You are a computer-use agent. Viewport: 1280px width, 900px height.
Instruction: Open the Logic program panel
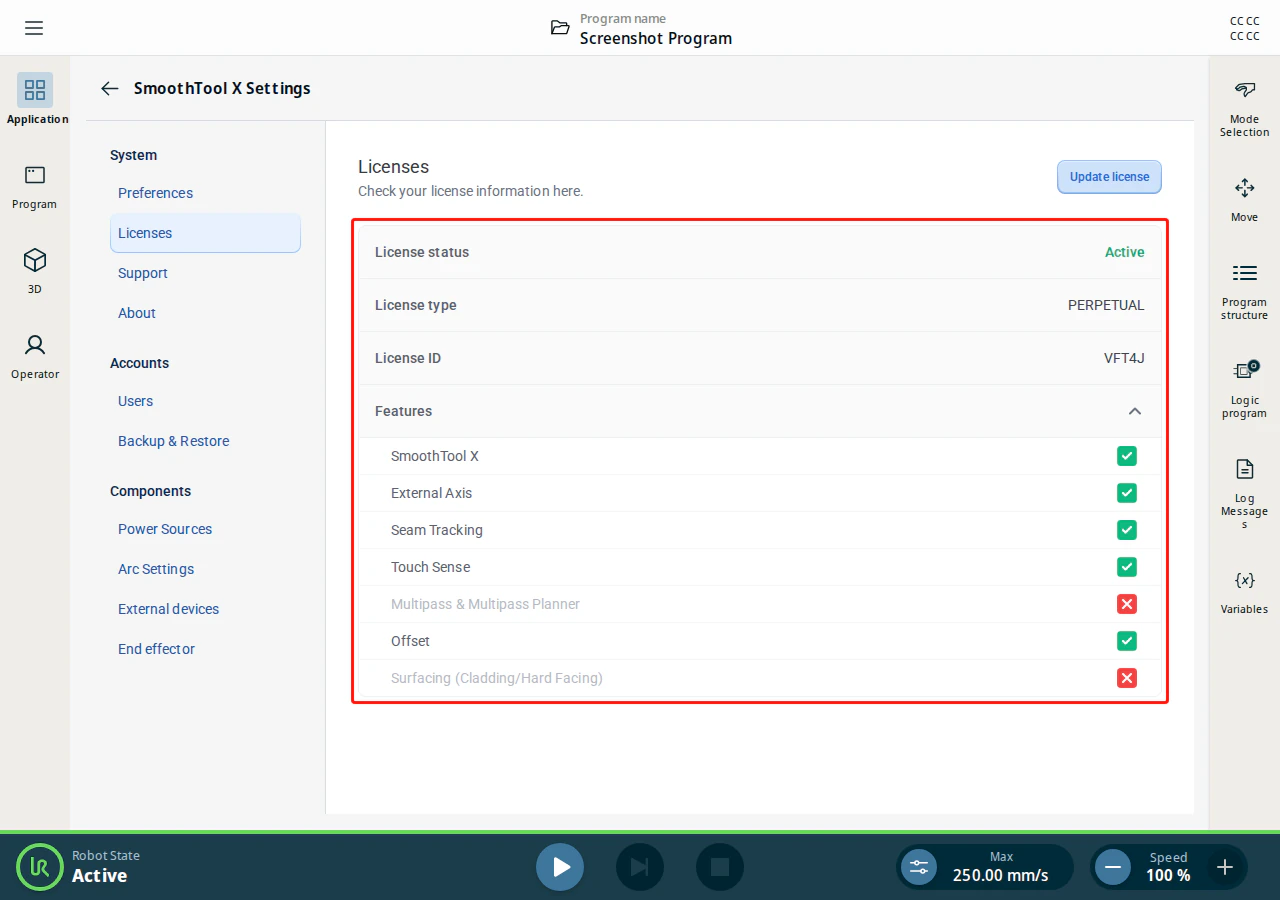click(x=1244, y=389)
